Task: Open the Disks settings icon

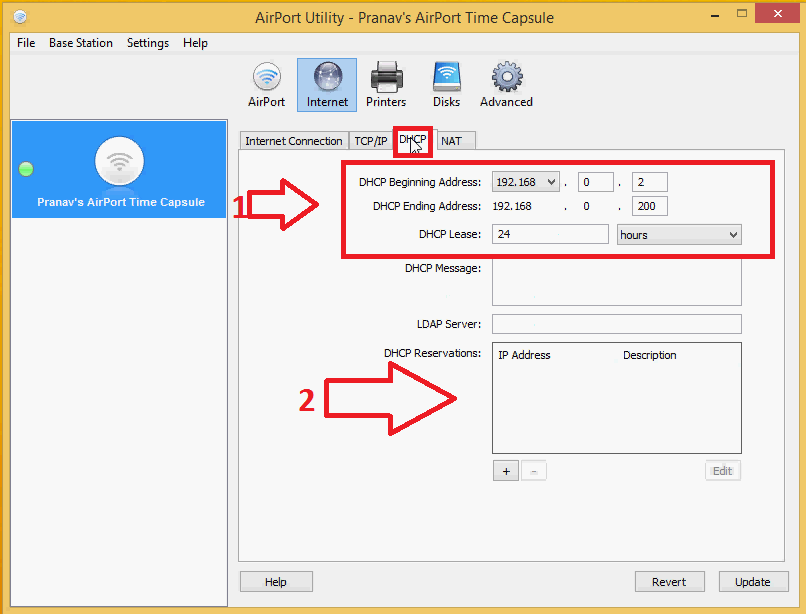Action: coord(446,85)
